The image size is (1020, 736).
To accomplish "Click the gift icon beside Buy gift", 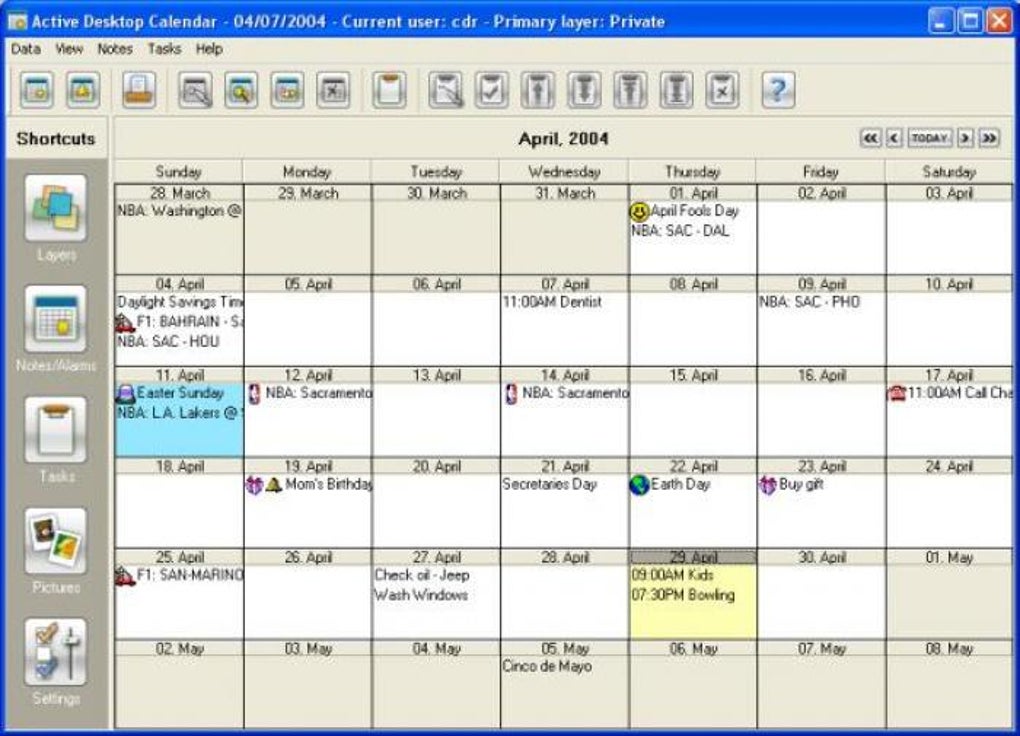I will tap(768, 485).
